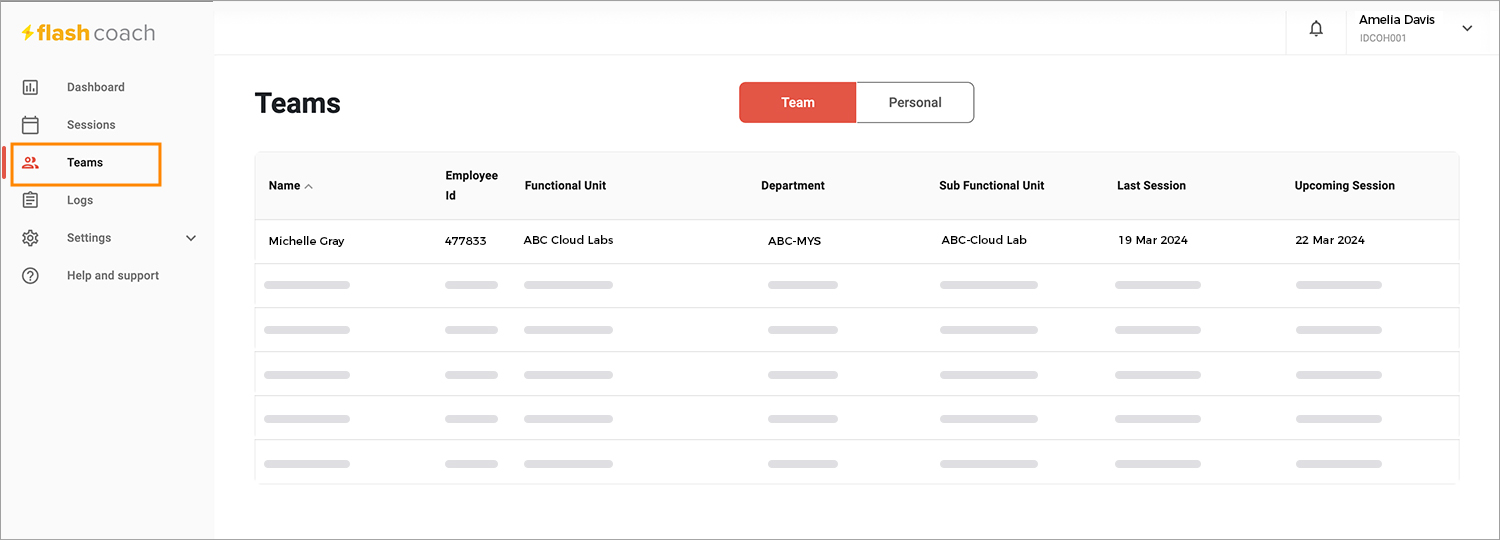Click ABC-Cloud Lab cell
The width and height of the screenshot is (1500, 540).
(984, 240)
